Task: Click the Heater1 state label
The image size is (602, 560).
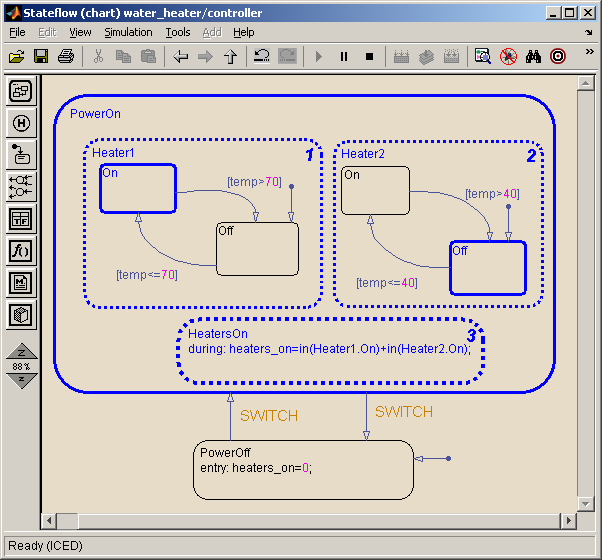Action: pyautogui.click(x=113, y=153)
